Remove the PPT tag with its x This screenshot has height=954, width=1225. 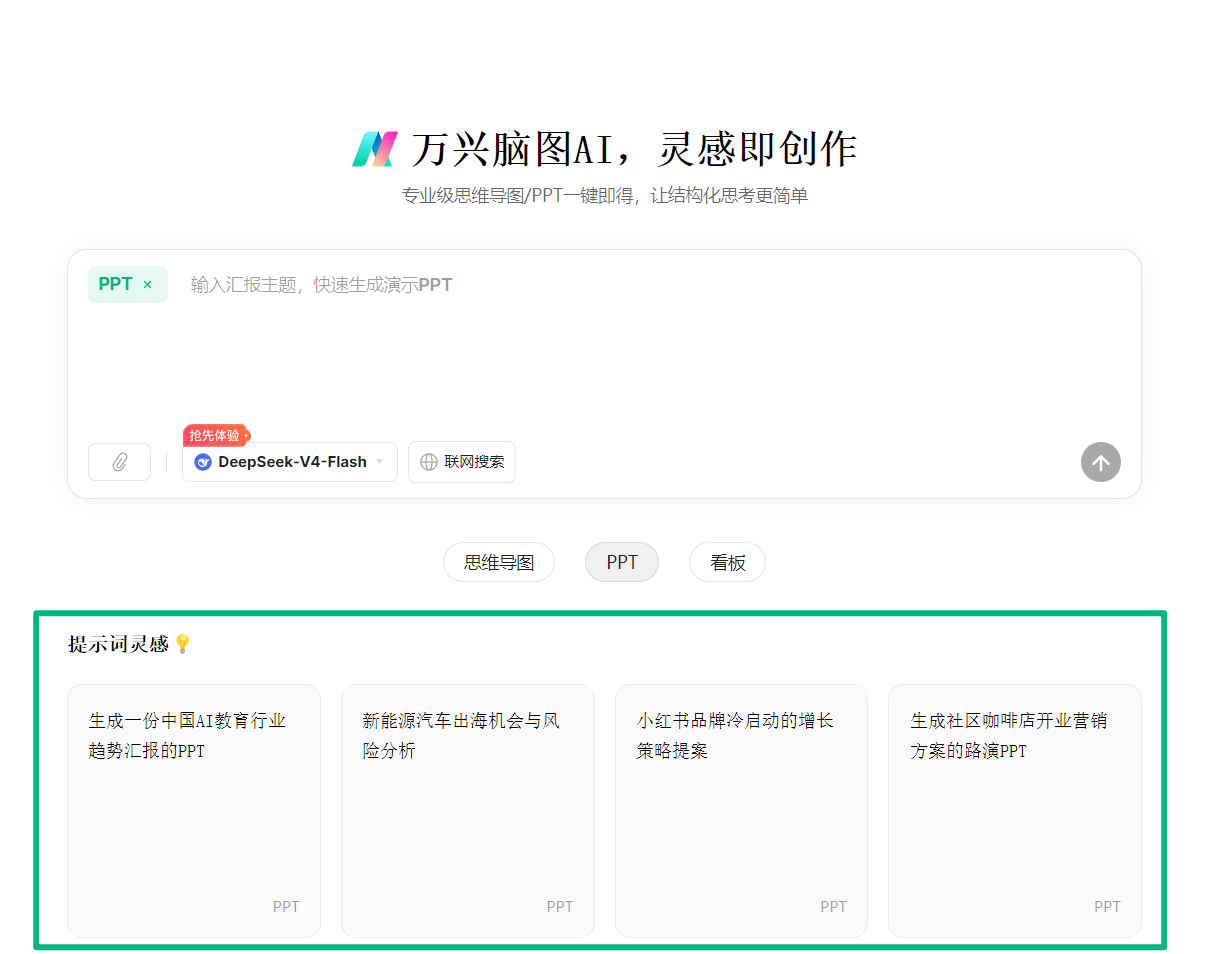pyautogui.click(x=148, y=285)
